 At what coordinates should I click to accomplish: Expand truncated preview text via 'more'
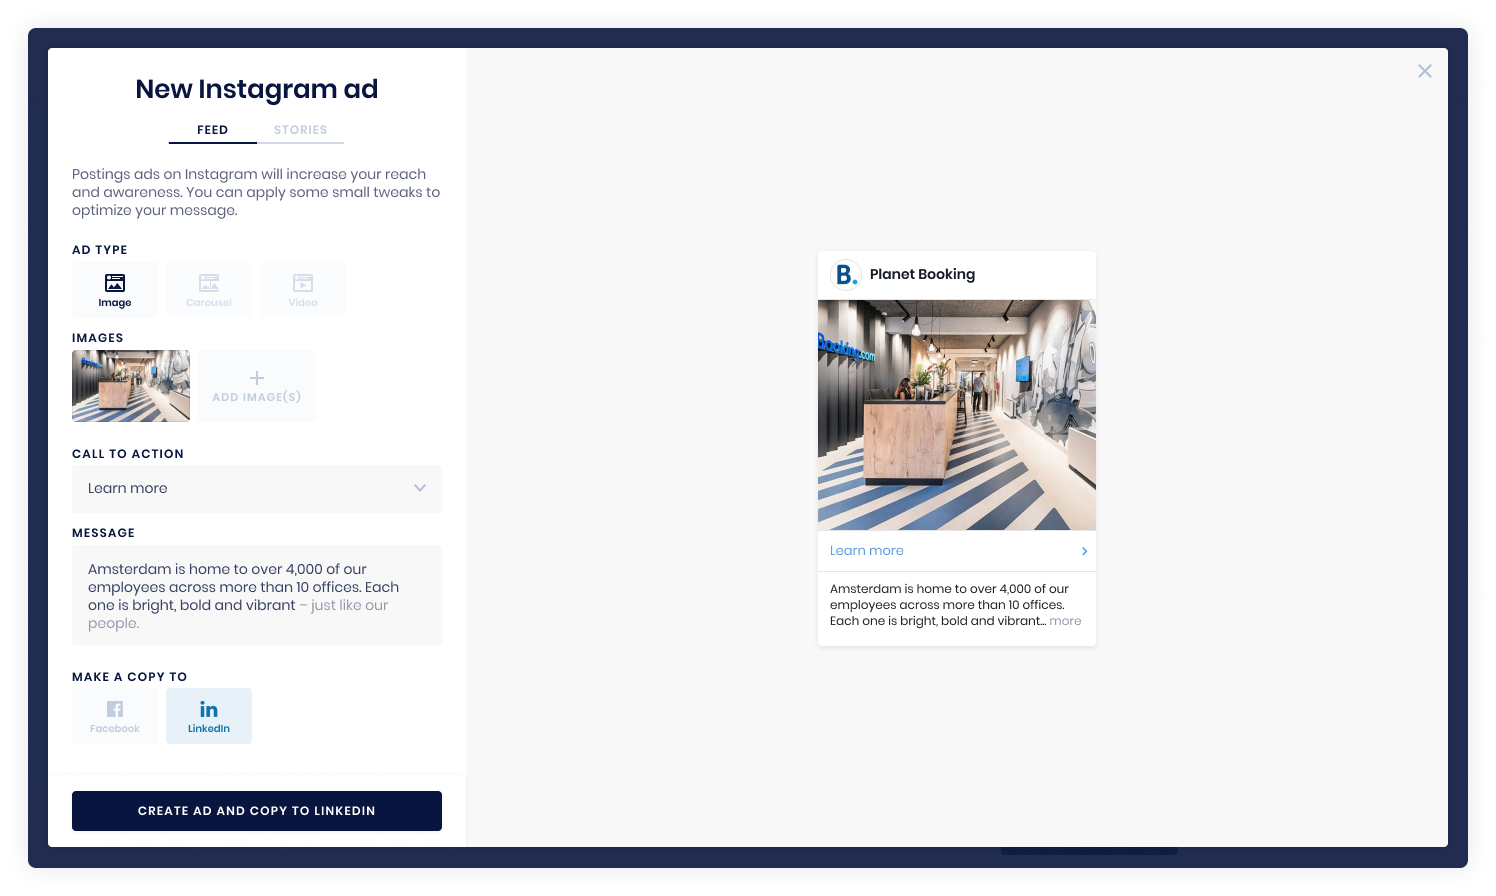(1066, 621)
